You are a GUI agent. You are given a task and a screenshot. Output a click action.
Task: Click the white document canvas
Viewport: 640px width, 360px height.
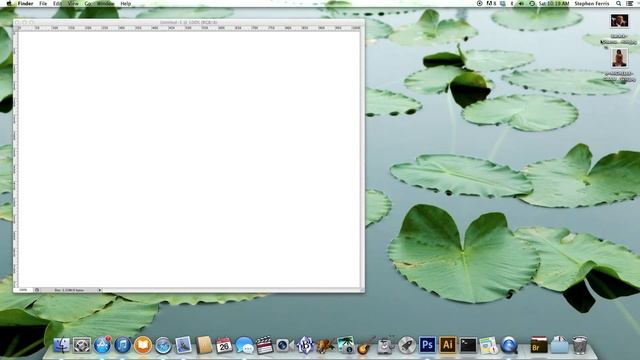[x=189, y=159]
